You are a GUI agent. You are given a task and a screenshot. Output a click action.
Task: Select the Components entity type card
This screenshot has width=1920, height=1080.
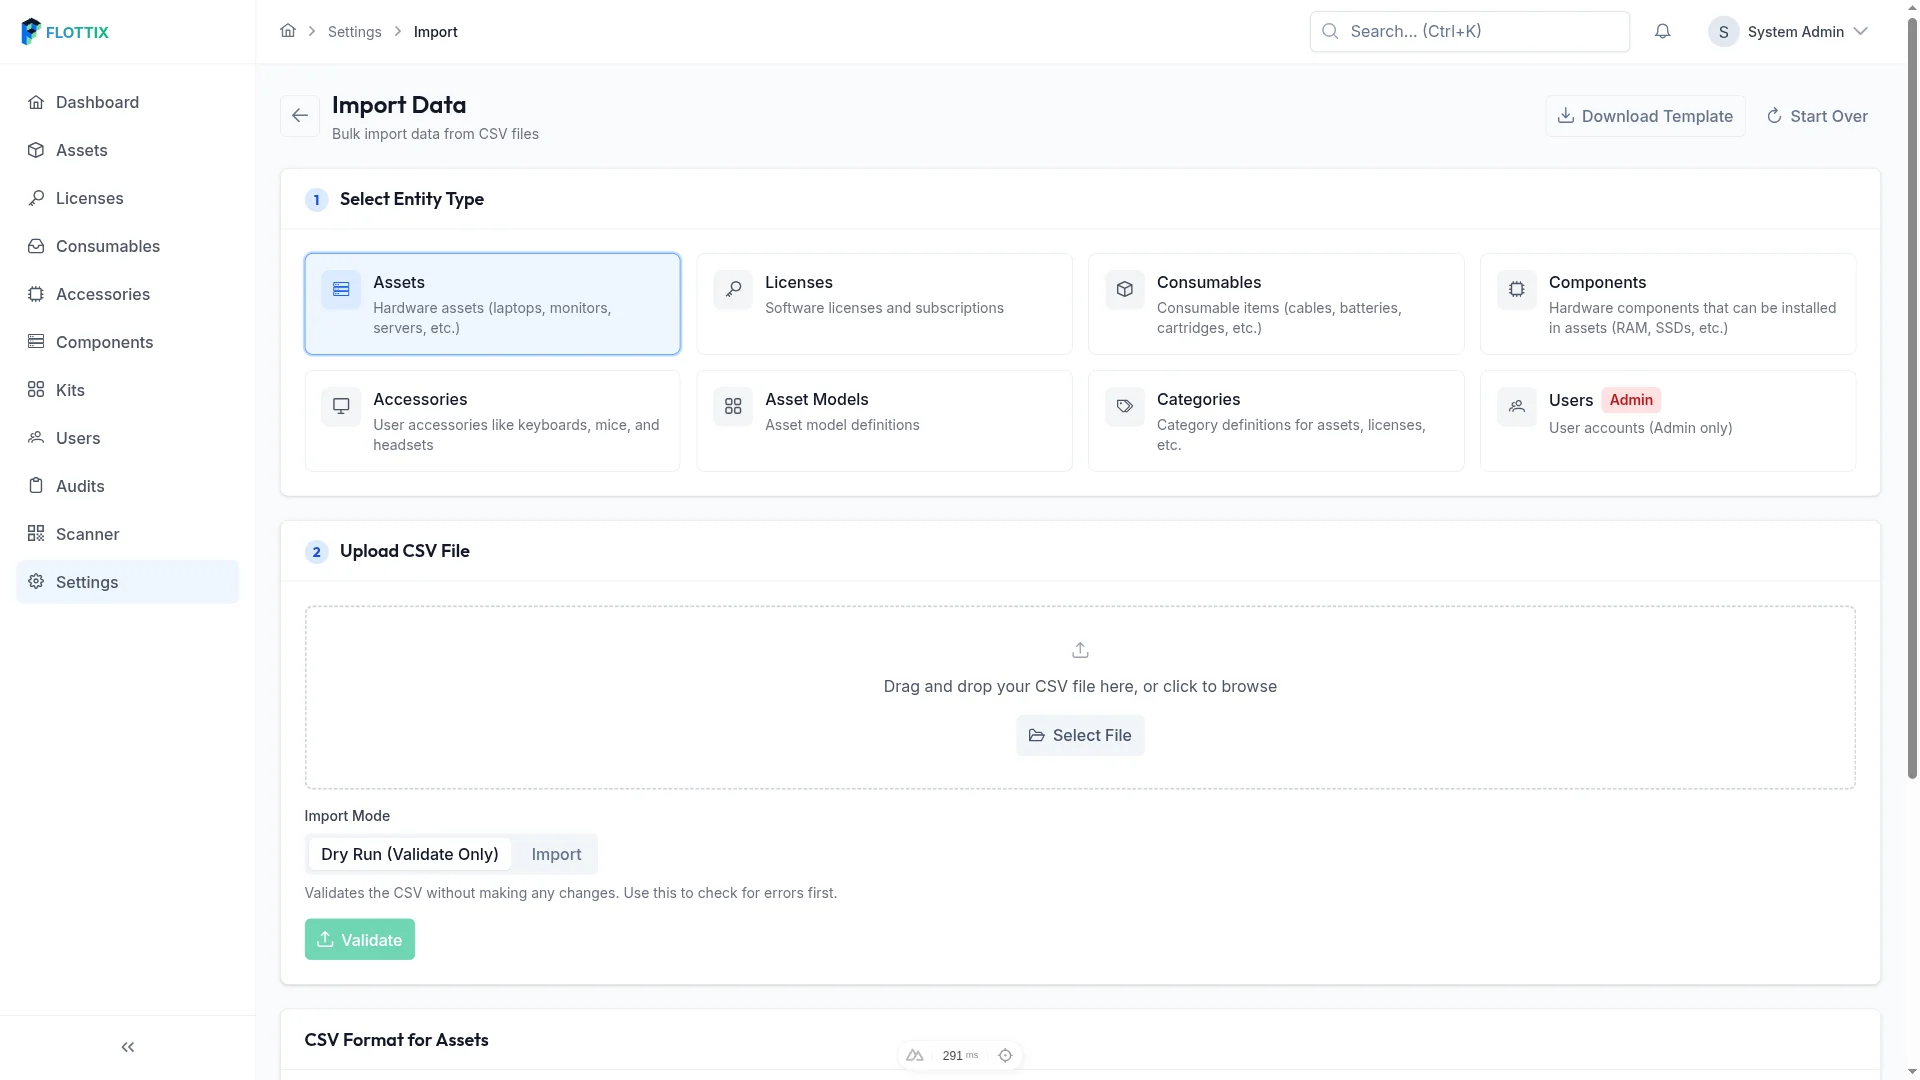[x=1668, y=304]
